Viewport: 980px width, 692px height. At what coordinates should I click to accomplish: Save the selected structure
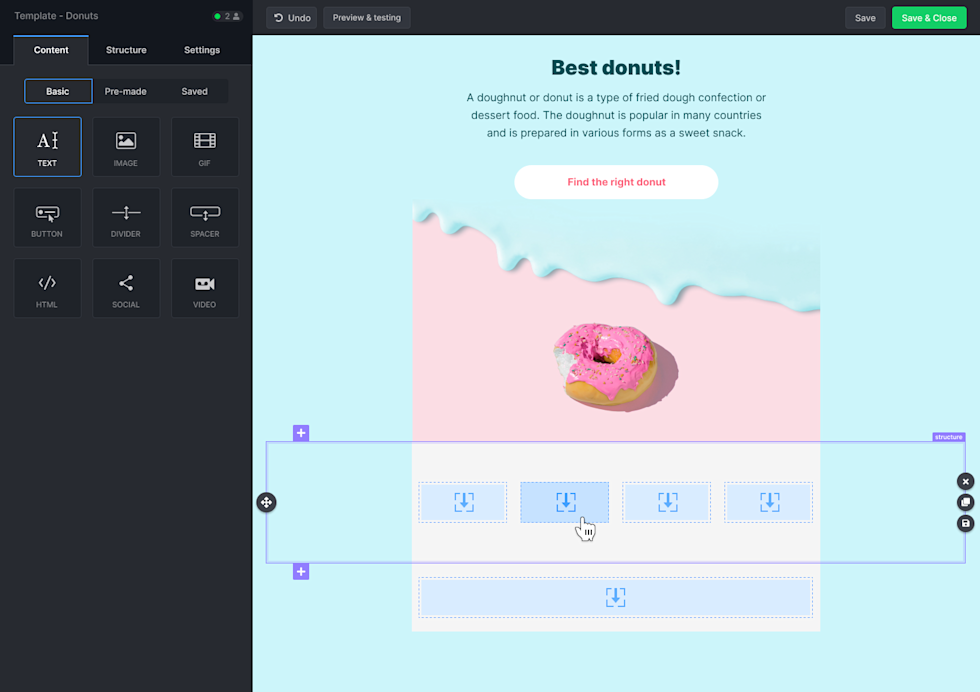[x=965, y=523]
